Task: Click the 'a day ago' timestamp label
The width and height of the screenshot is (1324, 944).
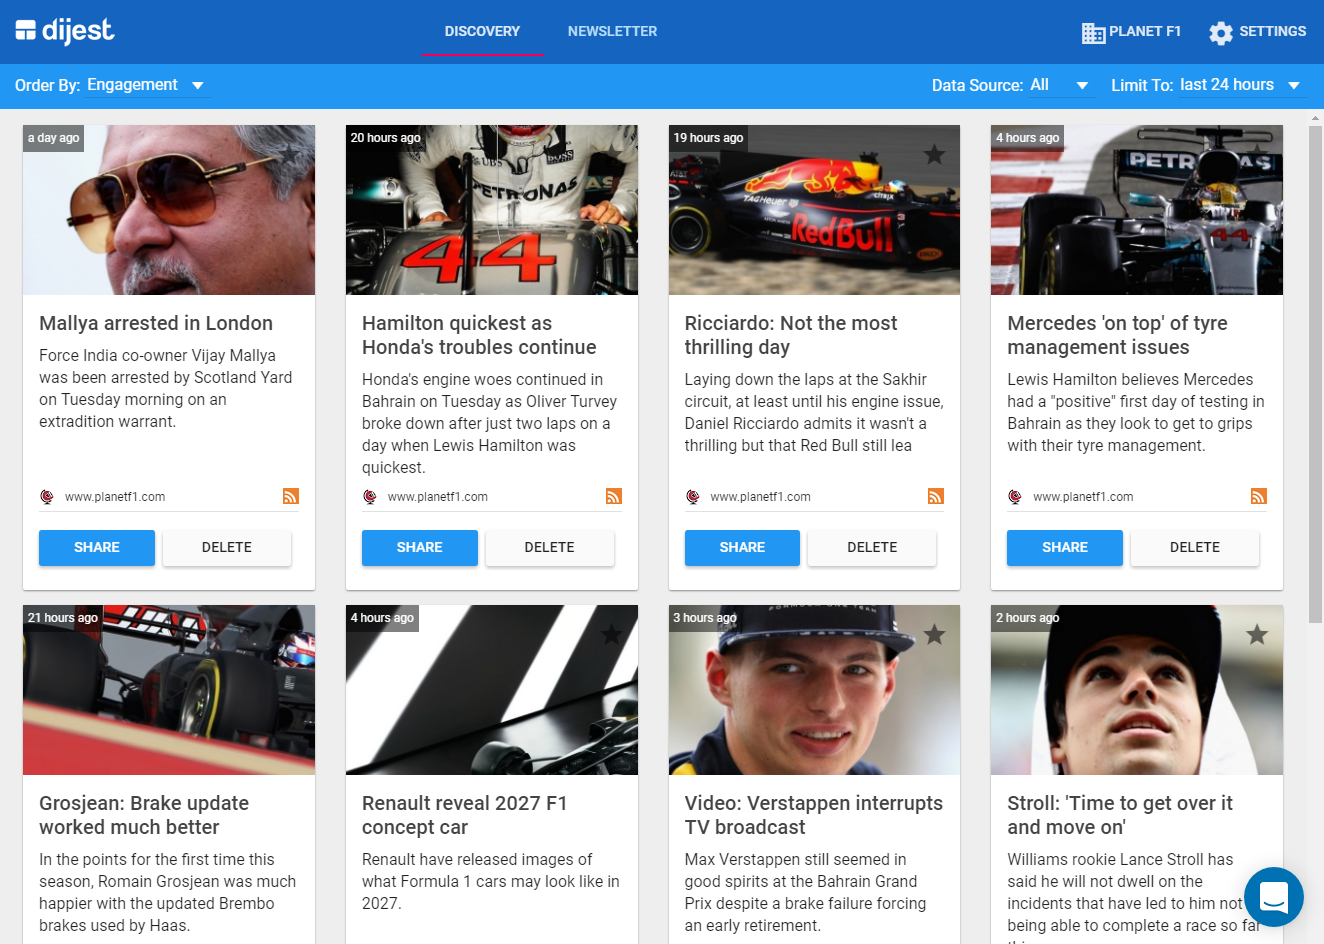Action: tap(53, 138)
